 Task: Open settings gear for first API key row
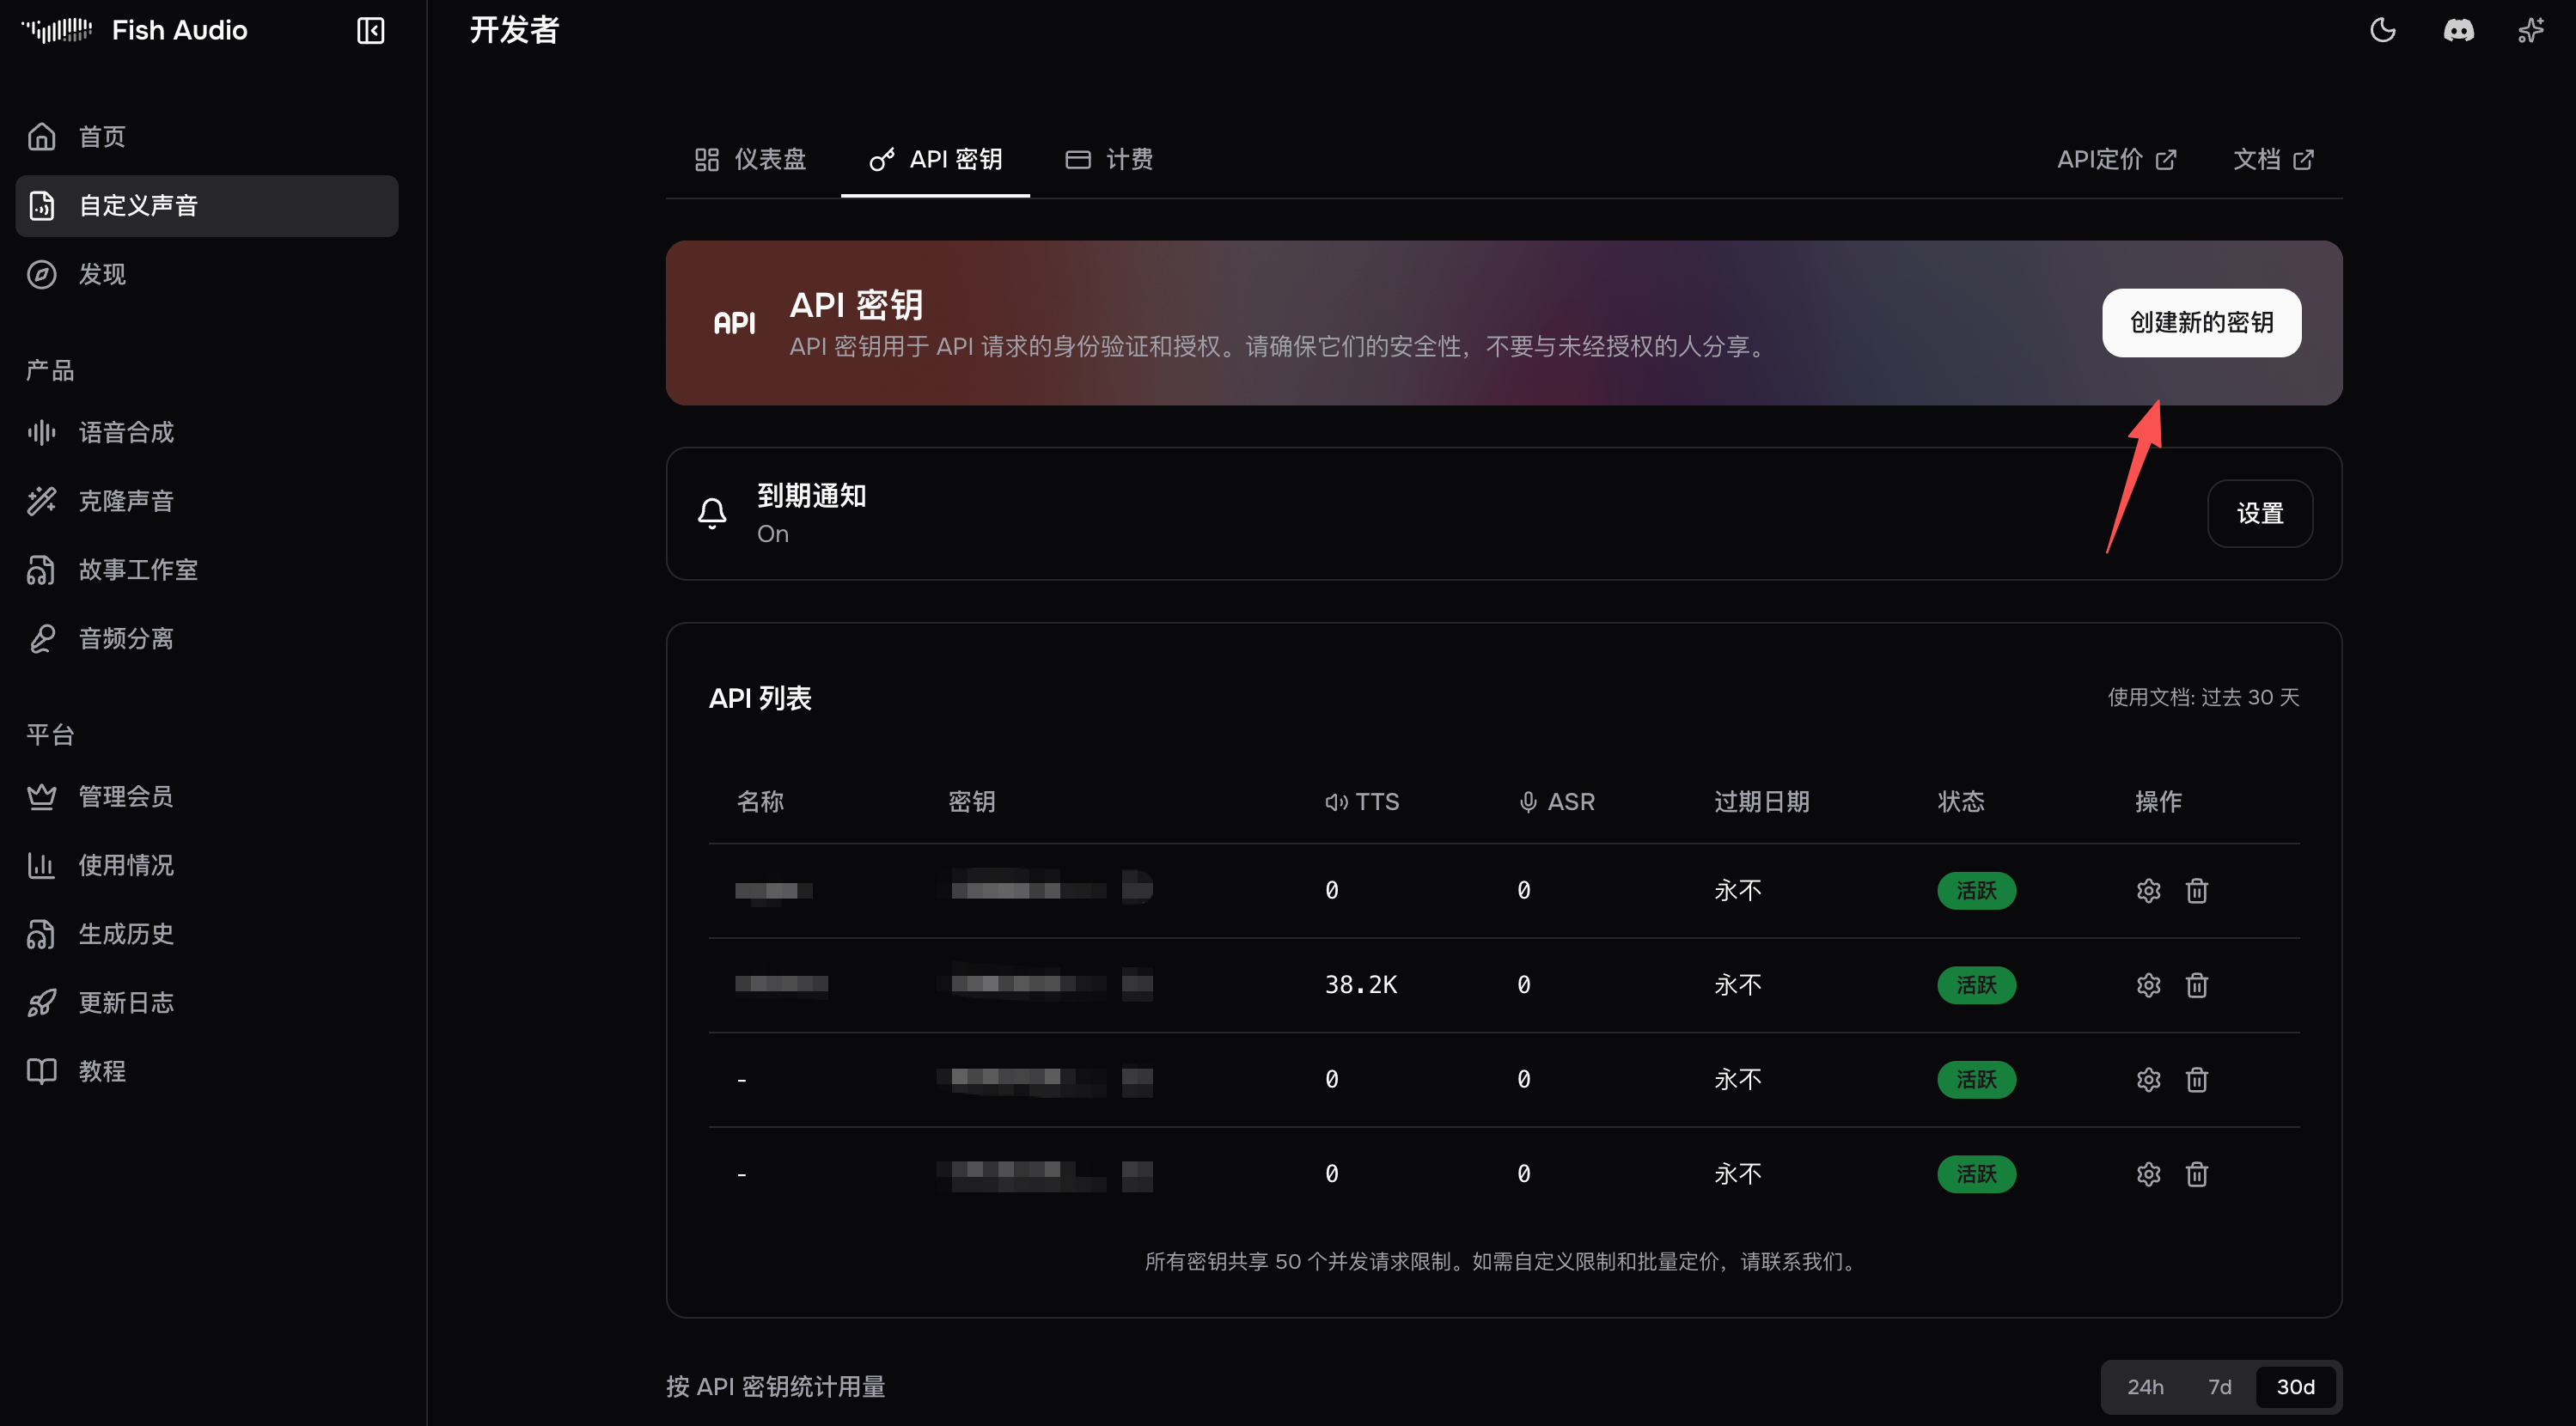pyautogui.click(x=2148, y=891)
